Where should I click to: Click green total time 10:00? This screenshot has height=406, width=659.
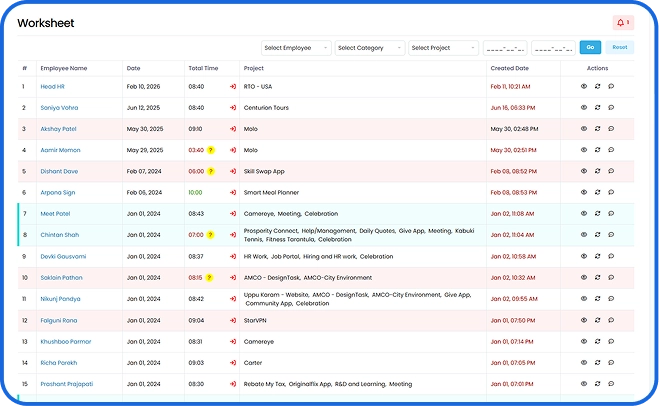point(195,192)
